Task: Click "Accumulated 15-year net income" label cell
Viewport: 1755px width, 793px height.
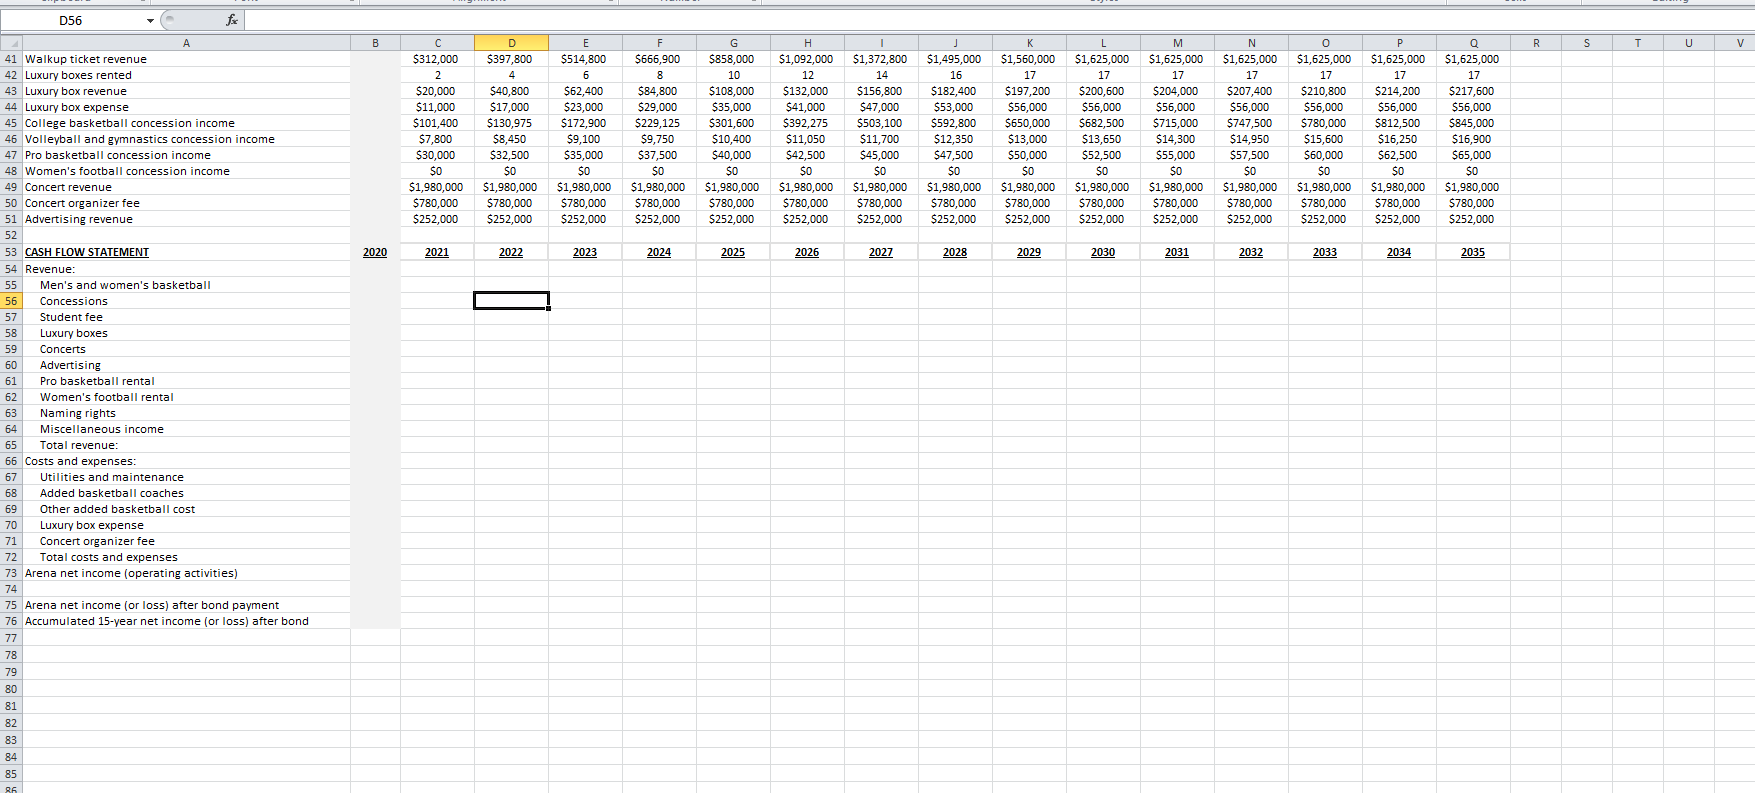Action: coord(186,621)
